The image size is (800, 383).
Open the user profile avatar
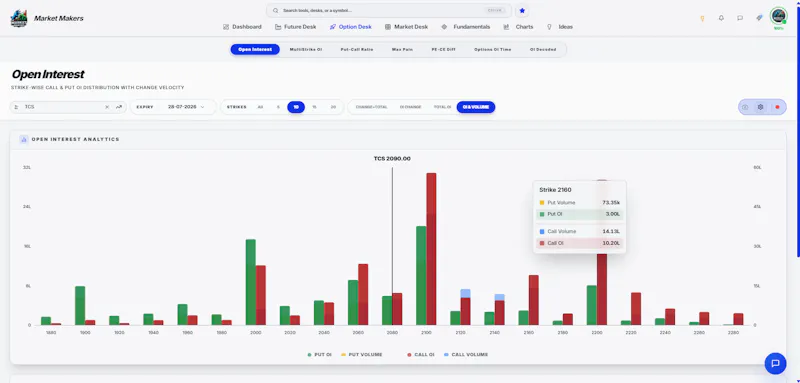(779, 16)
